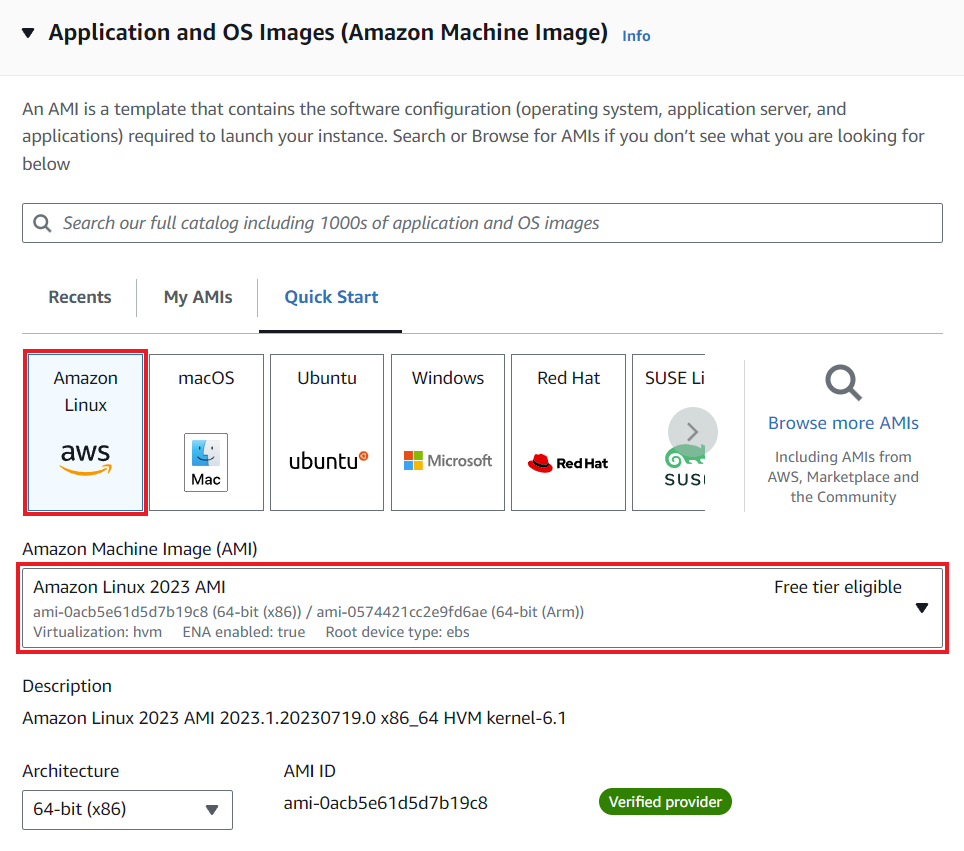Image resolution: width=964 pixels, height=851 pixels.
Task: Click the green Verified provider badge
Action: click(x=664, y=801)
